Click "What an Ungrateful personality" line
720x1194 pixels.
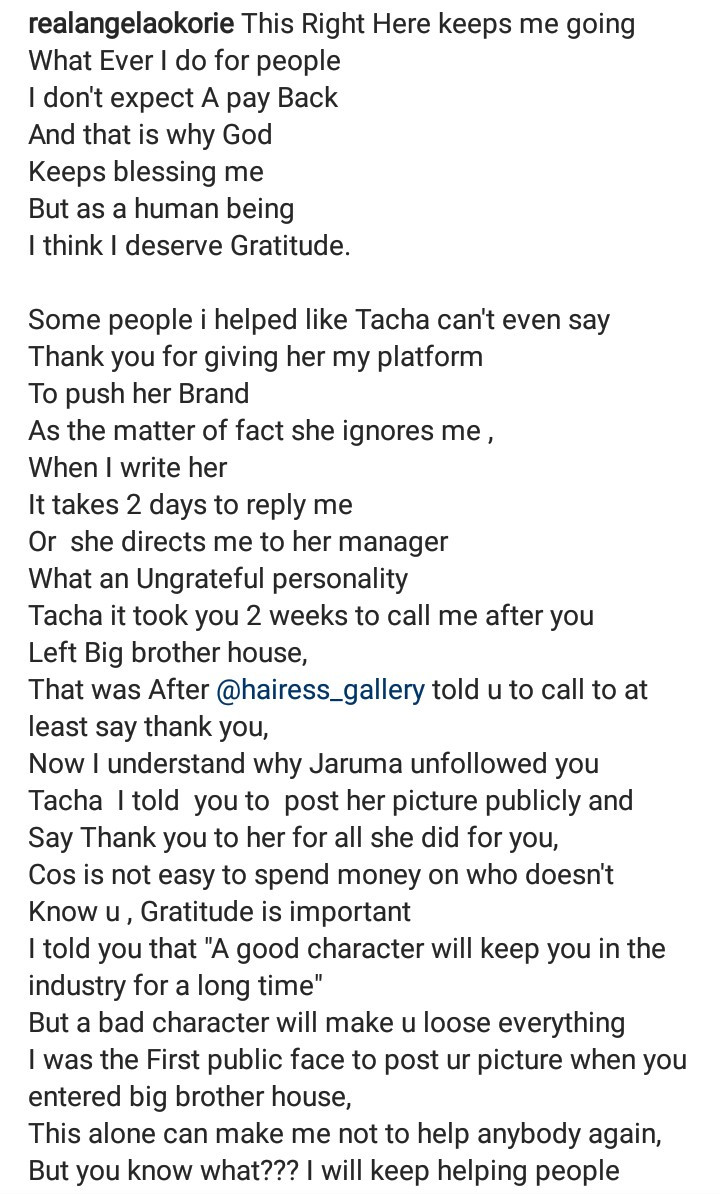[218, 579]
